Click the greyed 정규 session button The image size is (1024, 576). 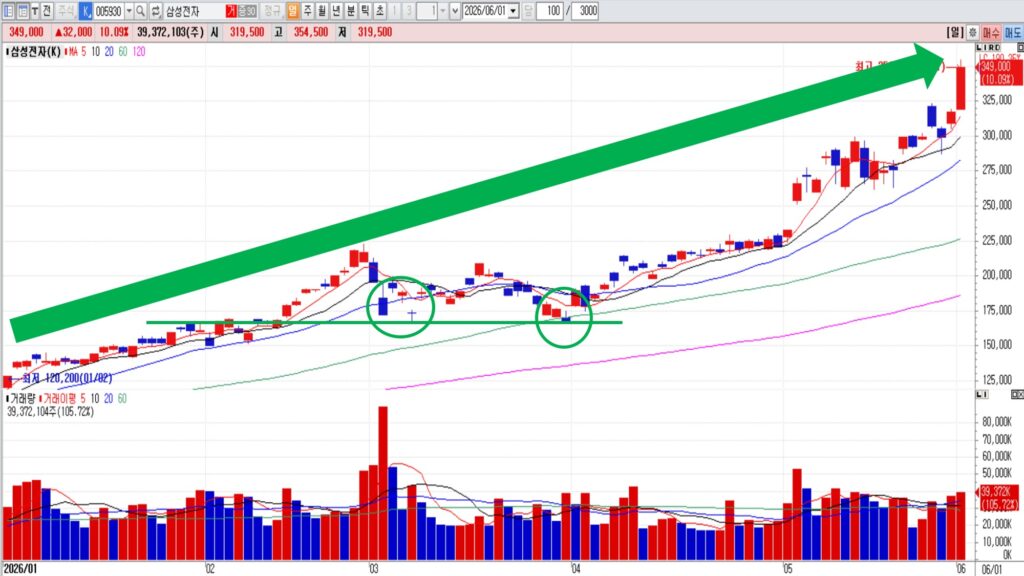click(x=272, y=11)
